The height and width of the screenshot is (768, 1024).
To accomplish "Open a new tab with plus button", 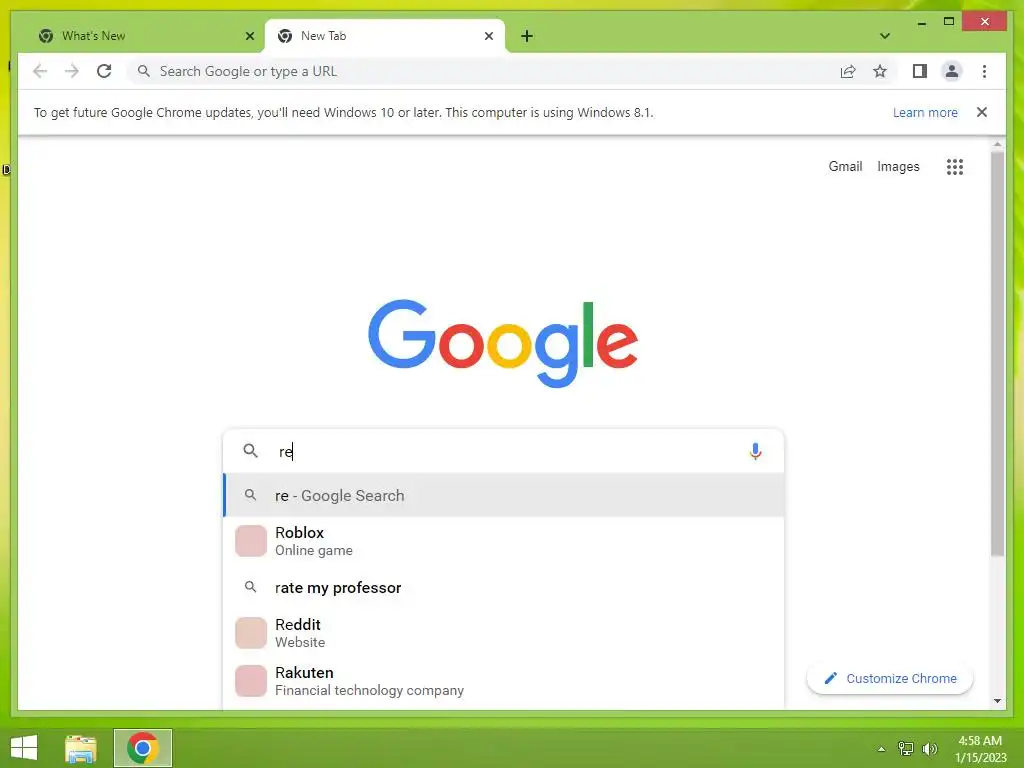I will coord(526,36).
